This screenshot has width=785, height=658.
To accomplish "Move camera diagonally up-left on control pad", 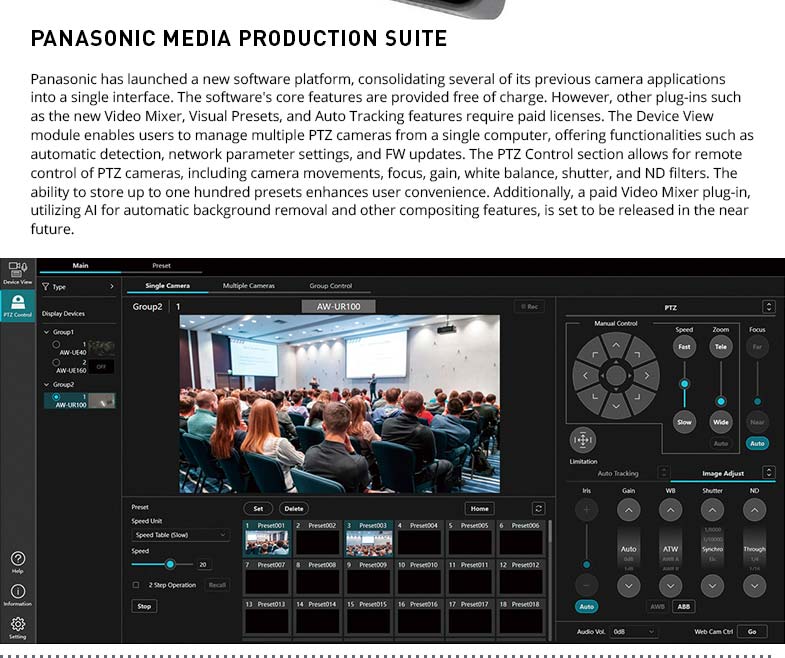I will coord(594,354).
